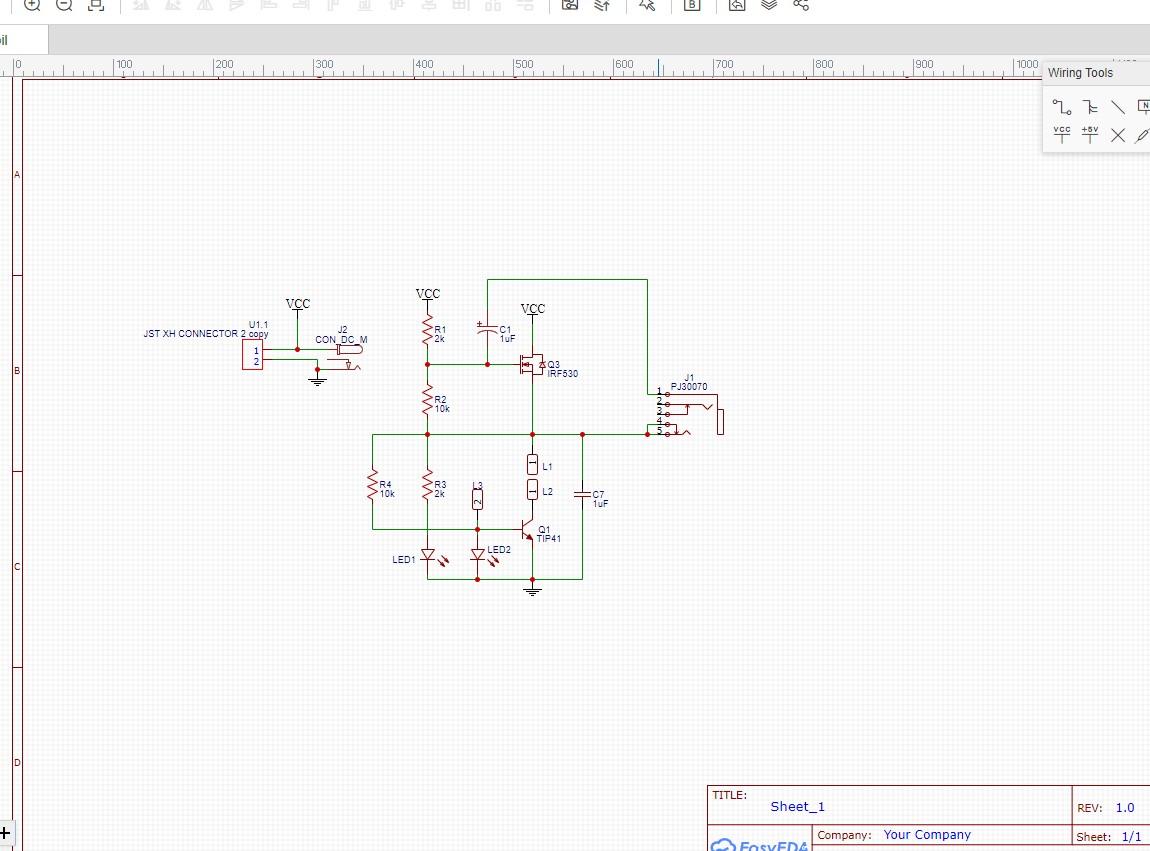The image size is (1150, 851).
Task: Place a VCC power flag
Action: coord(1061,134)
